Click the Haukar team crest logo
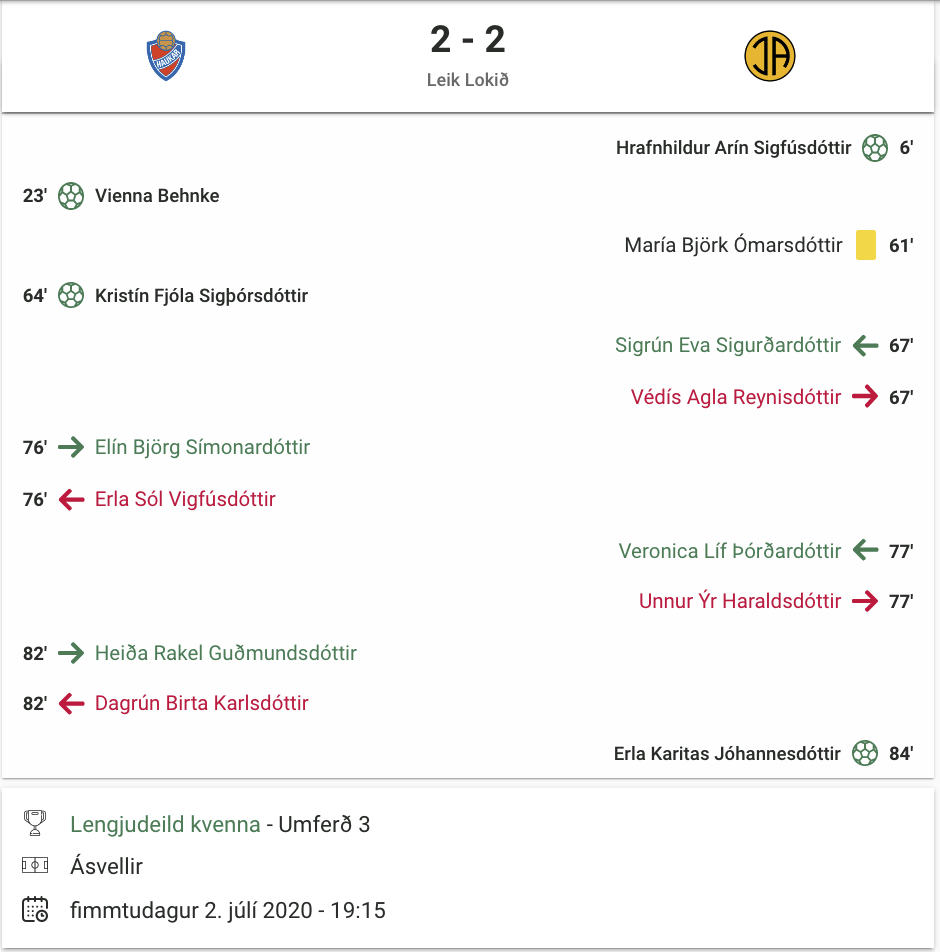The height and width of the screenshot is (952, 940). (x=166, y=56)
